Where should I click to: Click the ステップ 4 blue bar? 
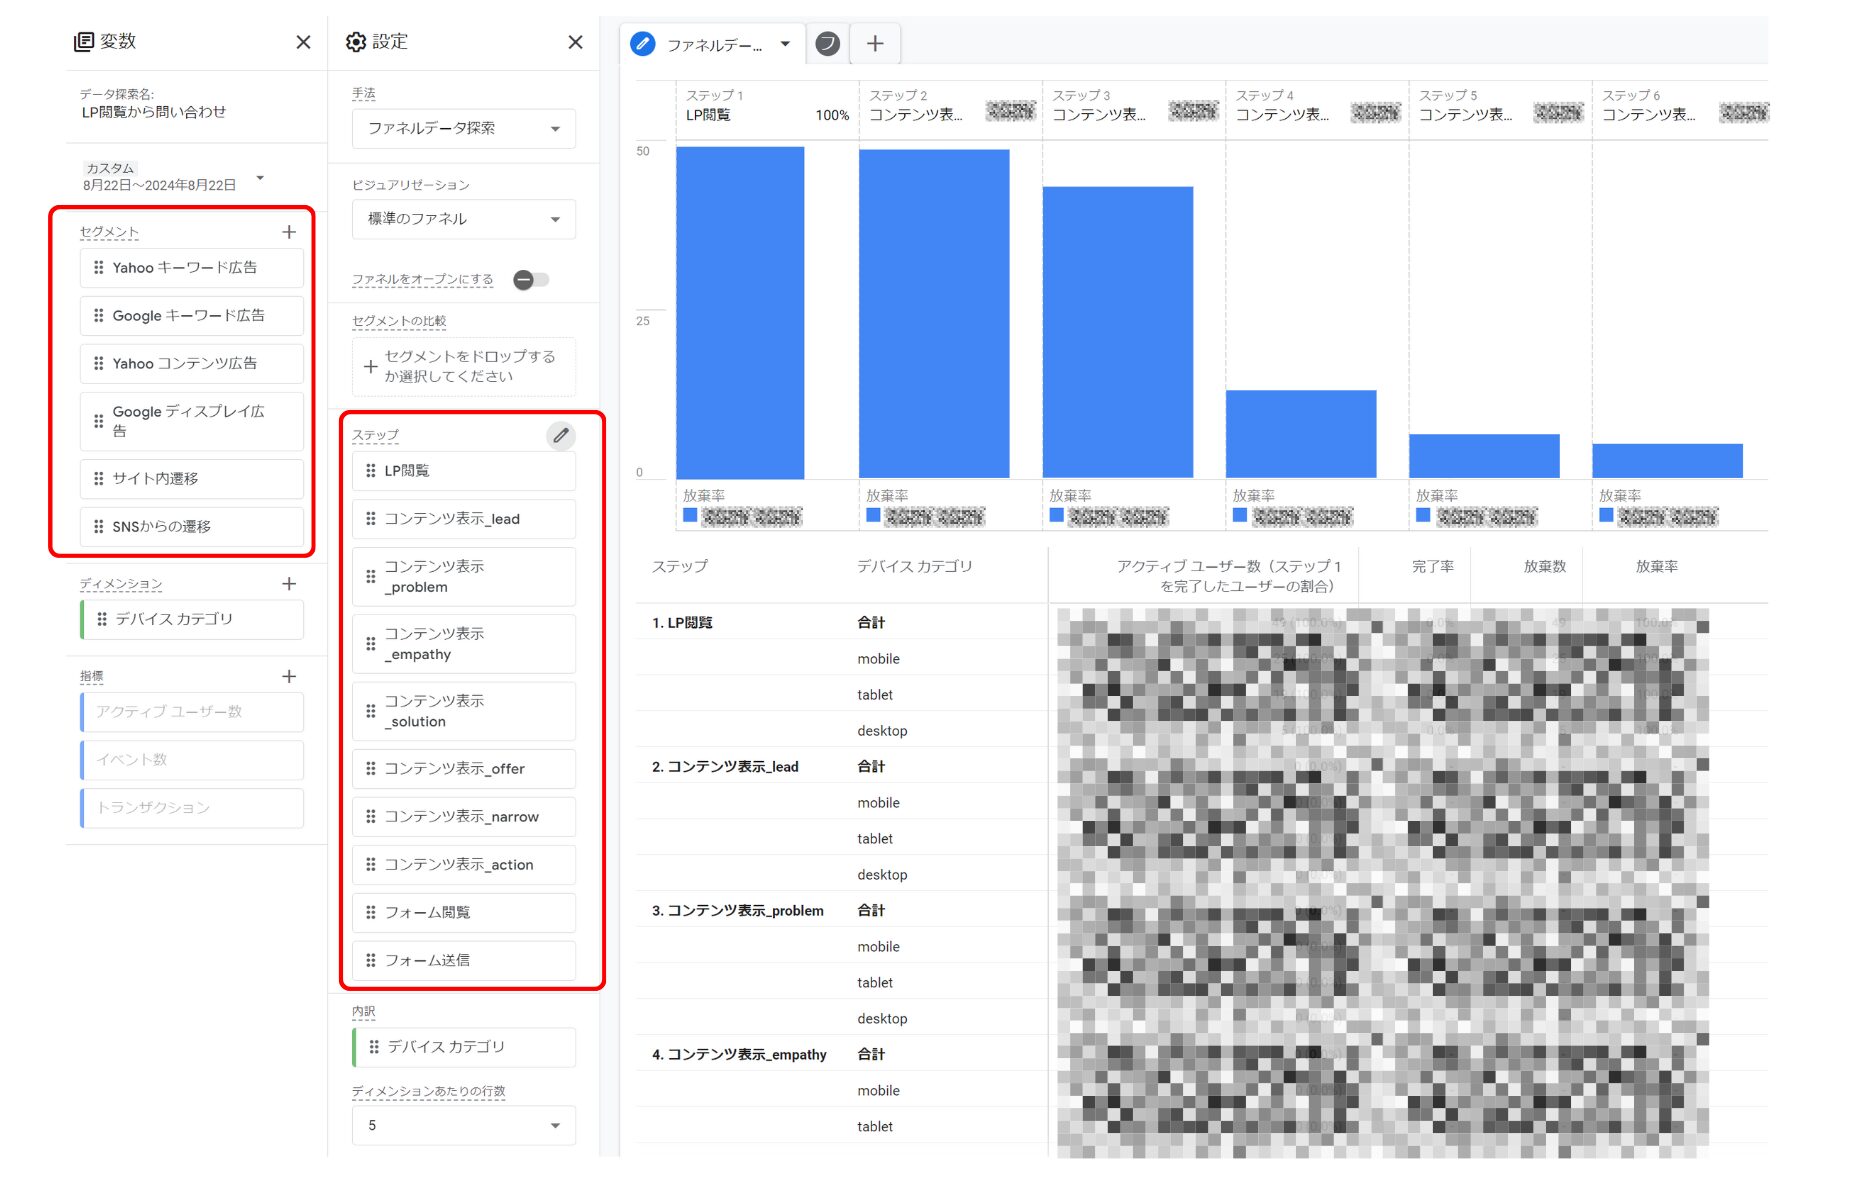point(1301,434)
